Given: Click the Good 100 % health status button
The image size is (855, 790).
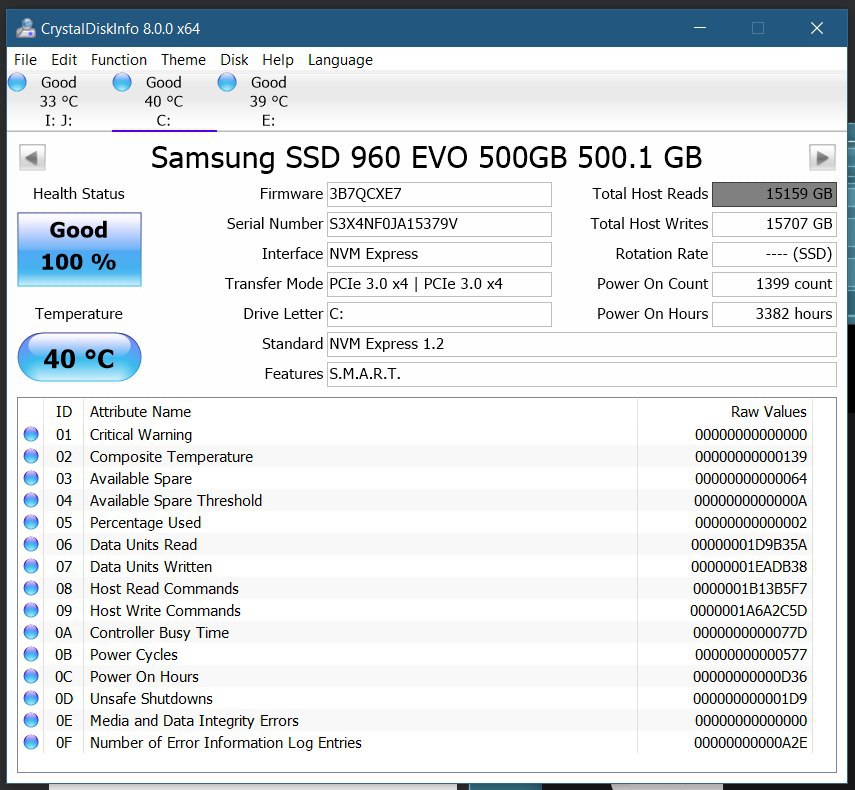Looking at the screenshot, I should 80,249.
